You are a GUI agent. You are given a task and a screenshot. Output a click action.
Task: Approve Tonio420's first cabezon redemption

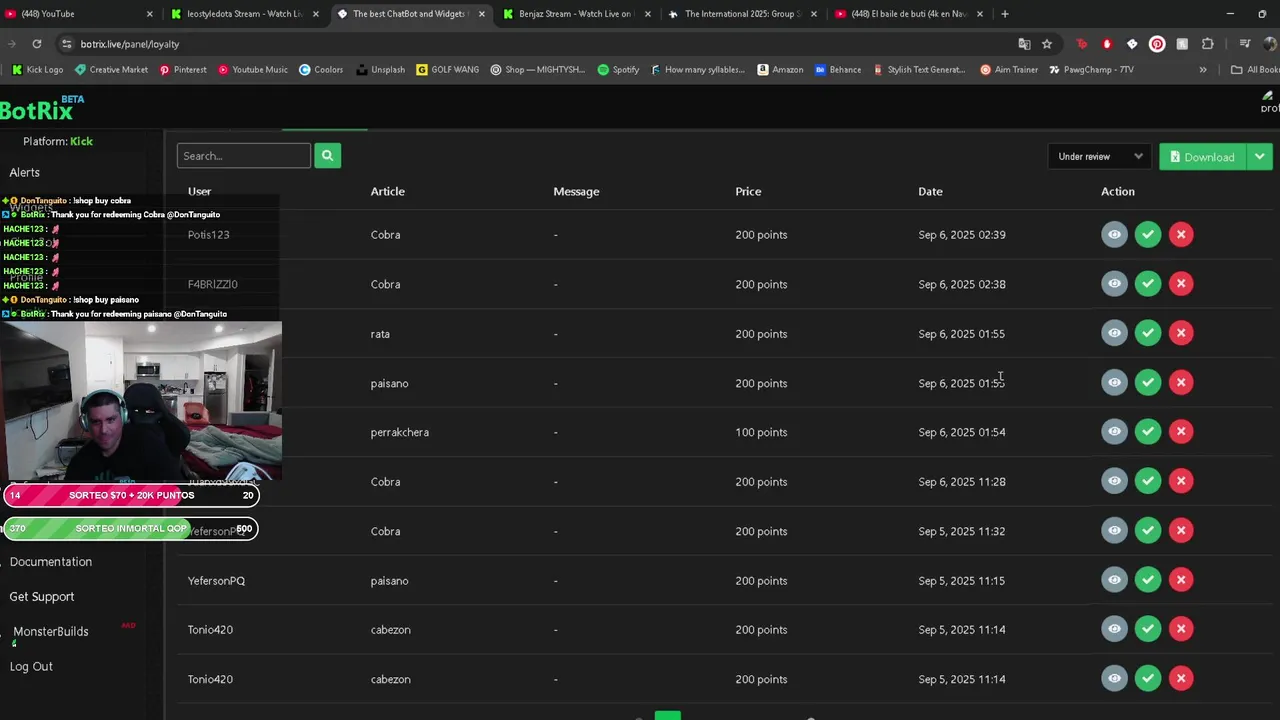click(x=1148, y=629)
